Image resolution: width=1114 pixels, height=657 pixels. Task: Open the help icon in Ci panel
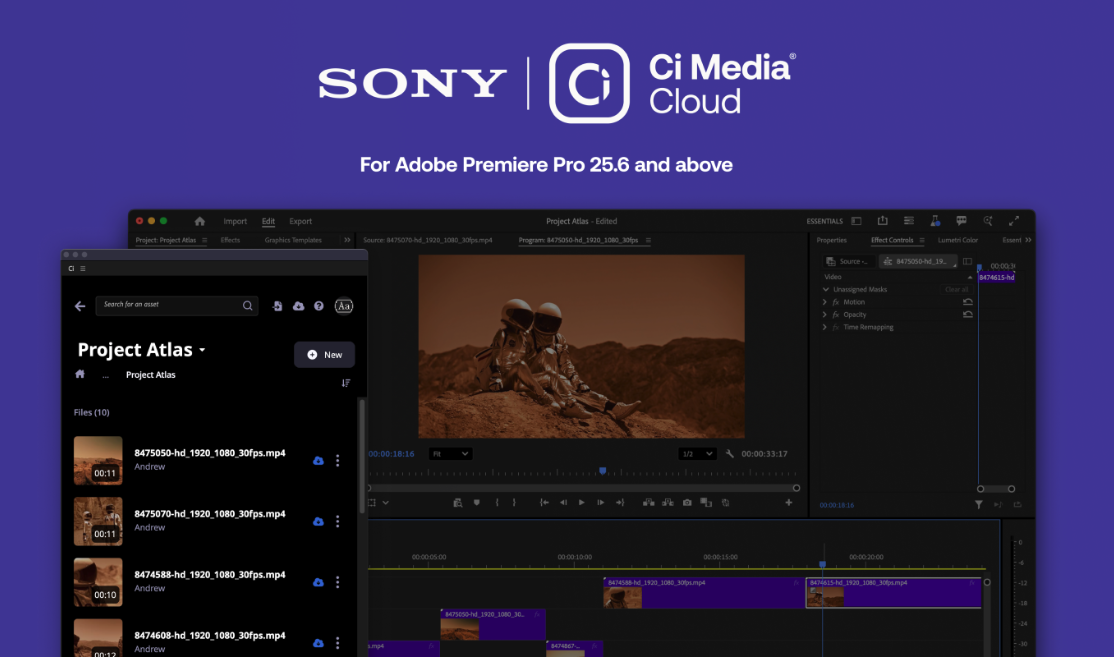[x=319, y=306]
